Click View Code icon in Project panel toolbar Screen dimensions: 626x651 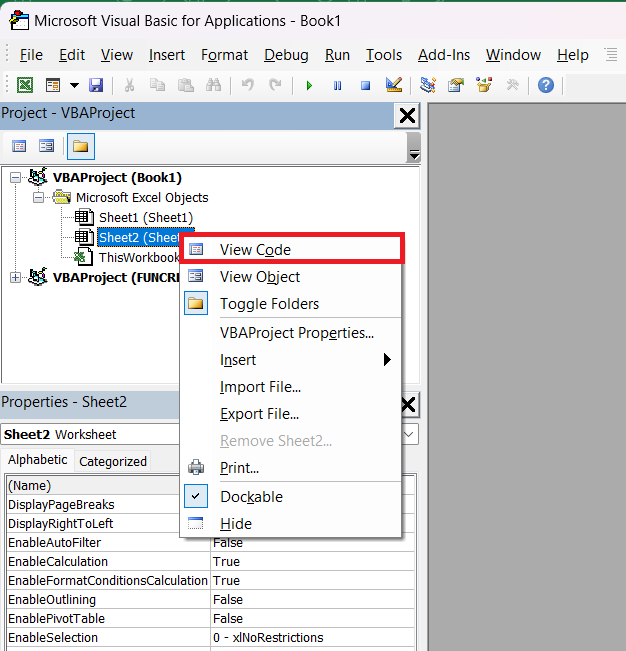pyautogui.click(x=19, y=146)
